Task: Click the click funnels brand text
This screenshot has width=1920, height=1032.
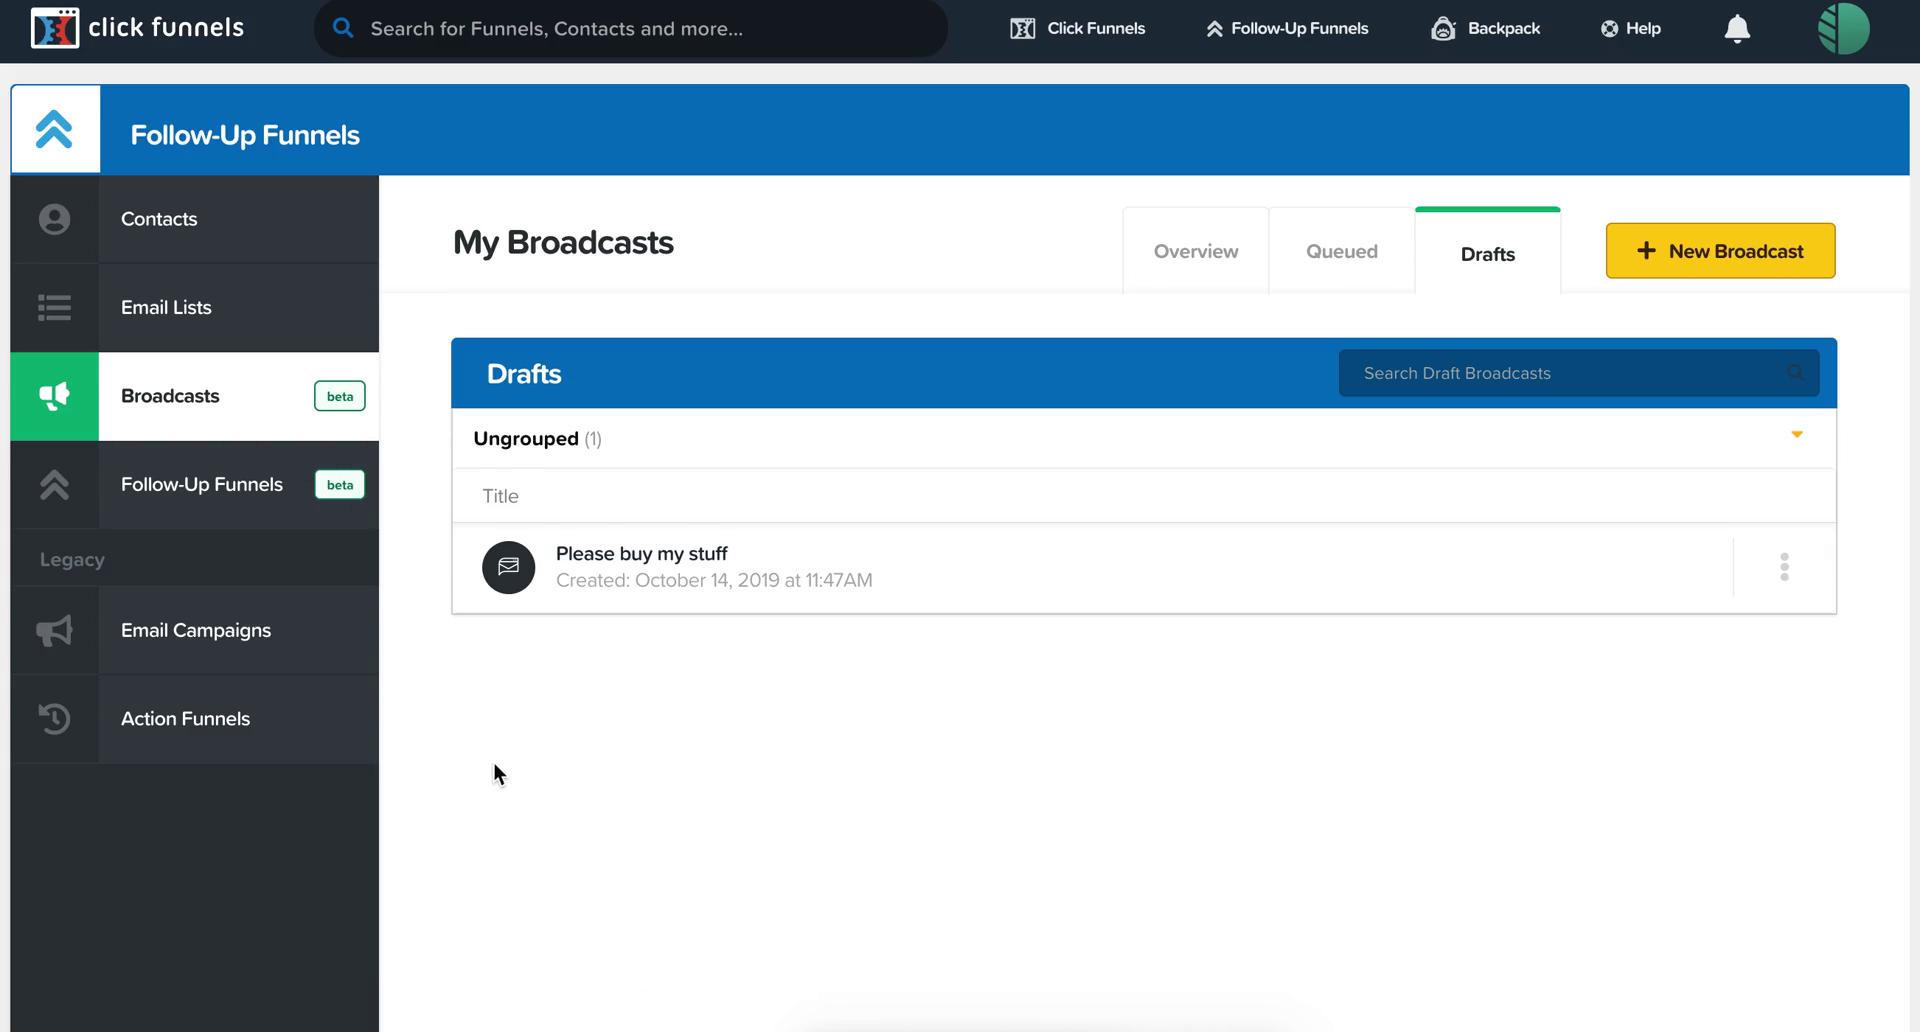Action: 166,28
